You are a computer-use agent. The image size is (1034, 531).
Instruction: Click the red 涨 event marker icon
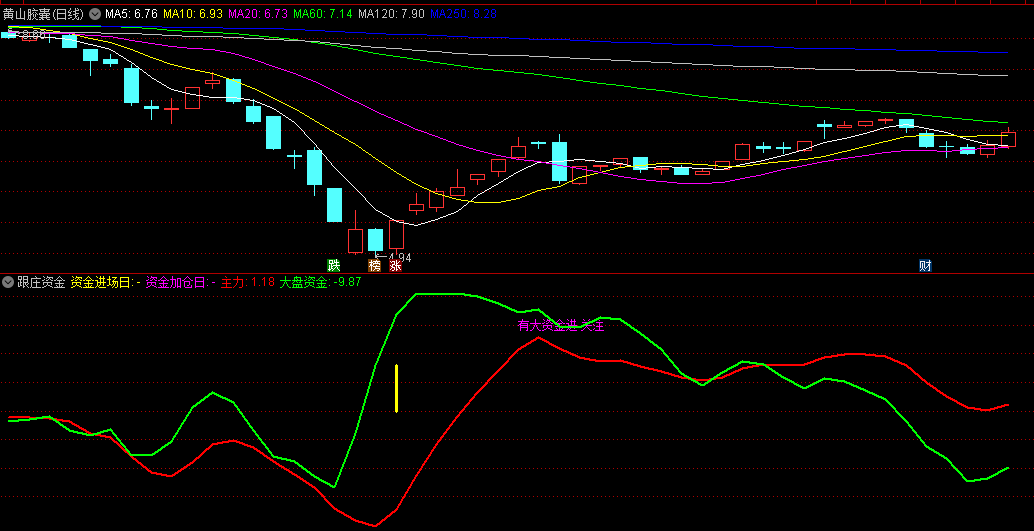[x=395, y=266]
